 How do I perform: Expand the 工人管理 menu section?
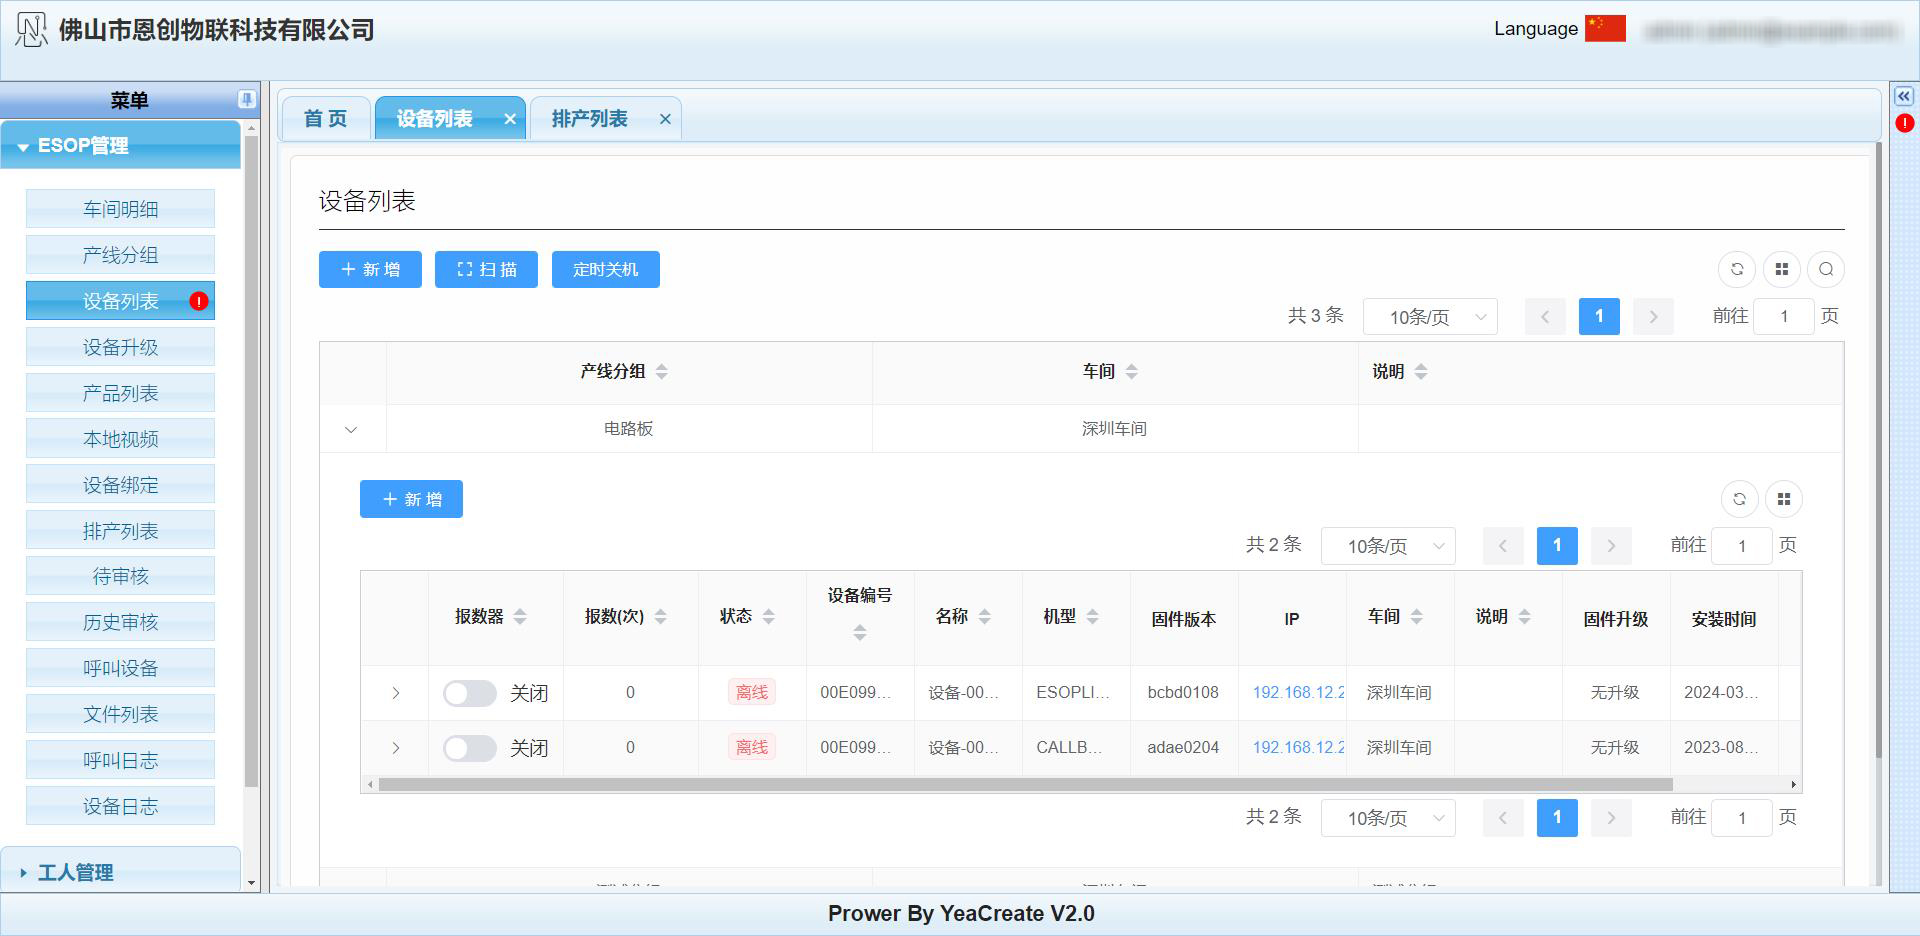point(75,872)
